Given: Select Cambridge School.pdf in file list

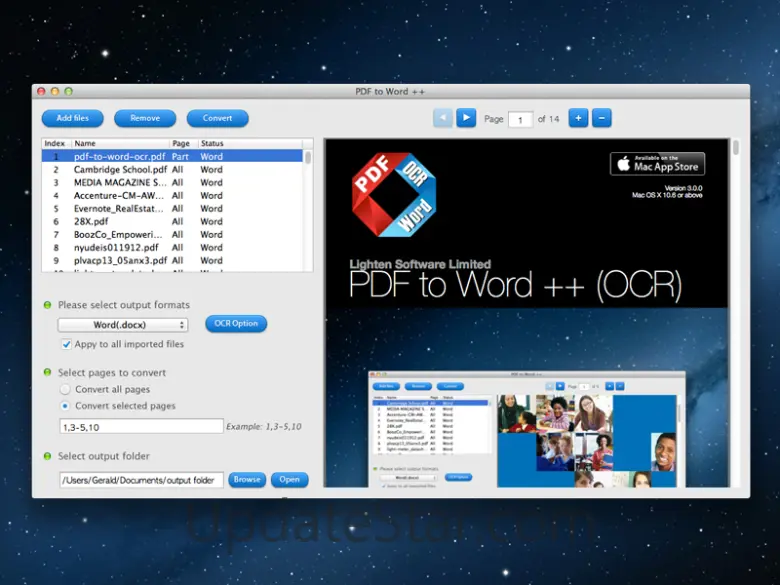Looking at the screenshot, I should point(120,170).
